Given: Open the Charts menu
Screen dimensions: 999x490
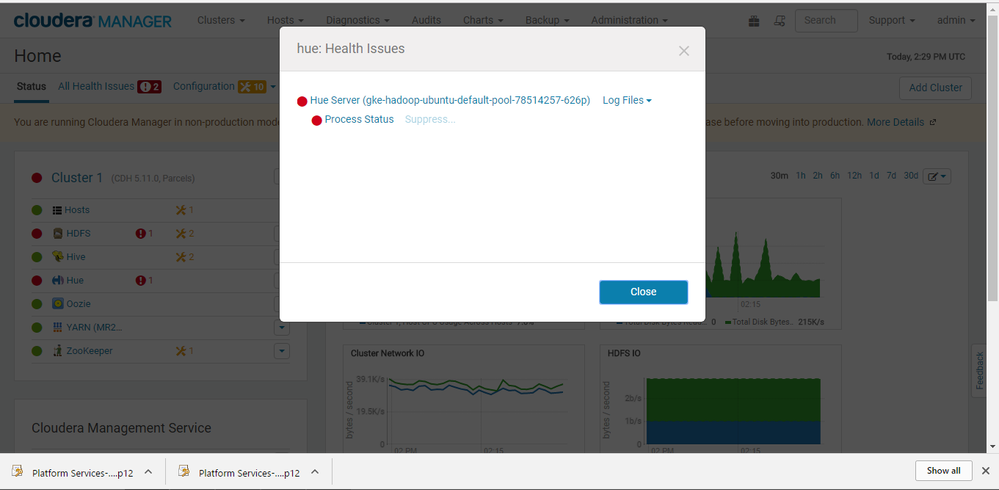Looking at the screenshot, I should (x=482, y=20).
